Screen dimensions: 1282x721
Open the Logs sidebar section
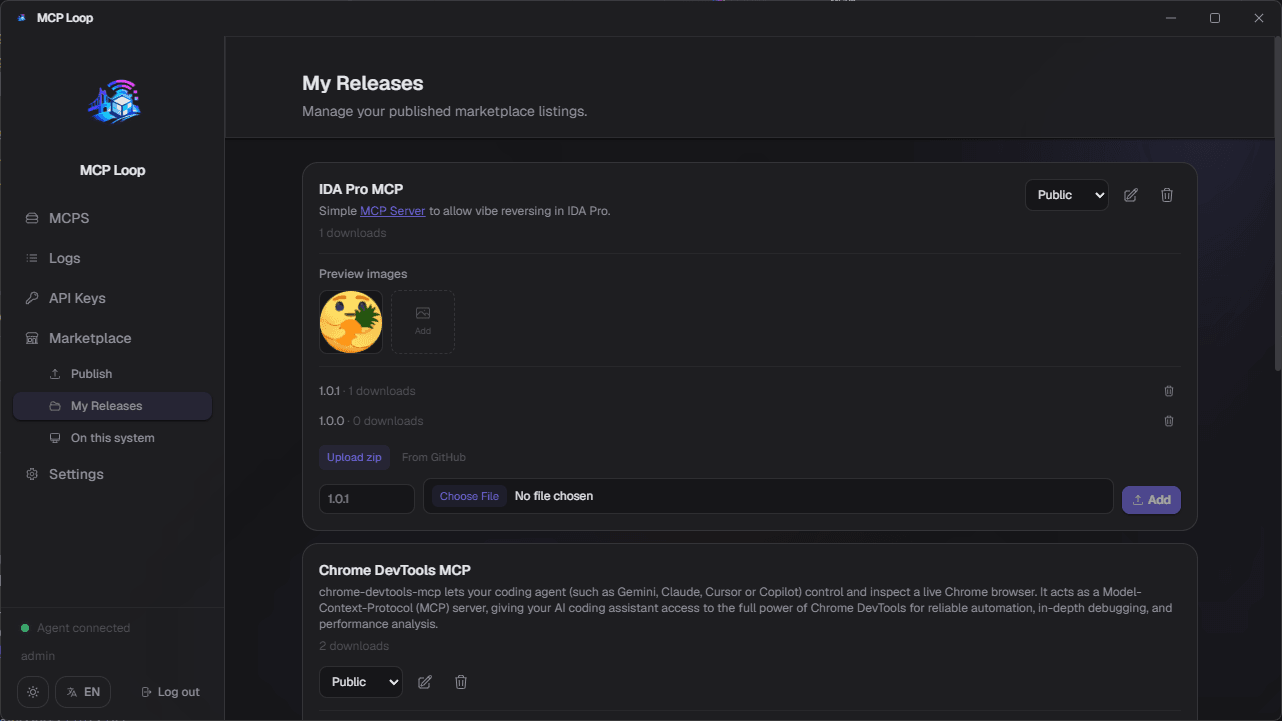[112, 258]
